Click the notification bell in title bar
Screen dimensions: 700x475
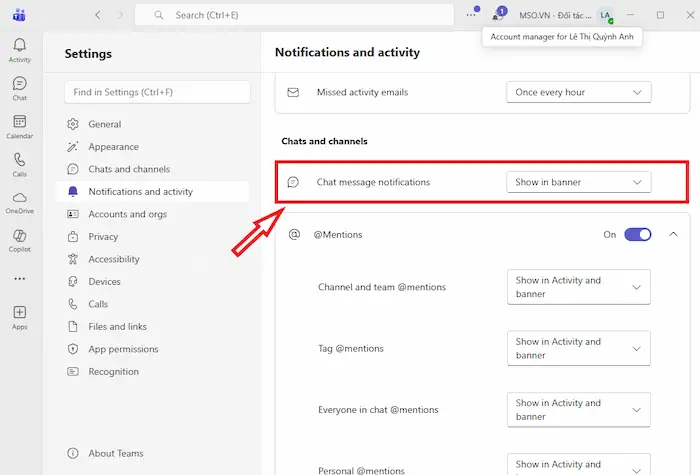pyautogui.click(x=499, y=15)
